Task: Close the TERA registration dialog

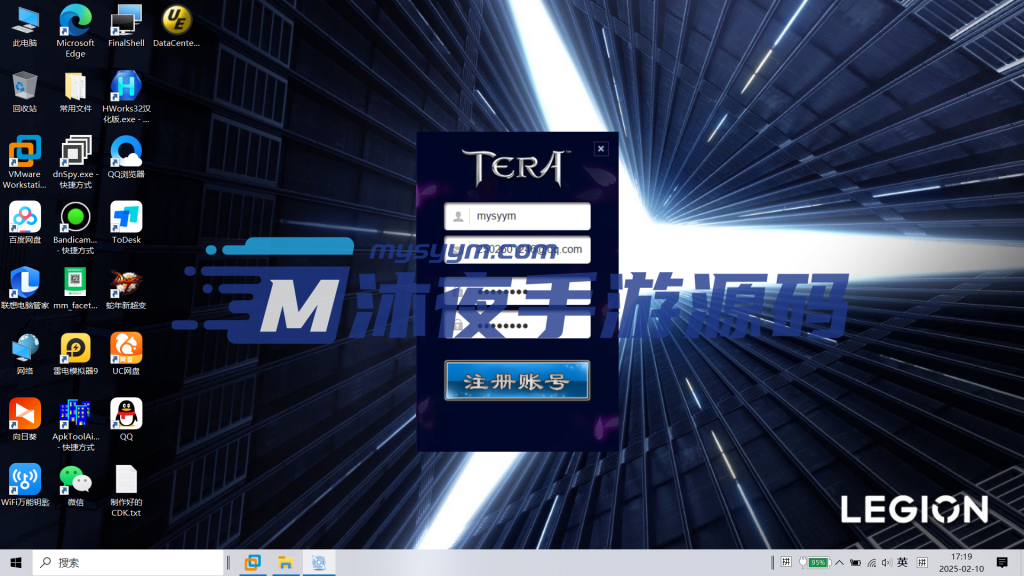Action: (601, 149)
